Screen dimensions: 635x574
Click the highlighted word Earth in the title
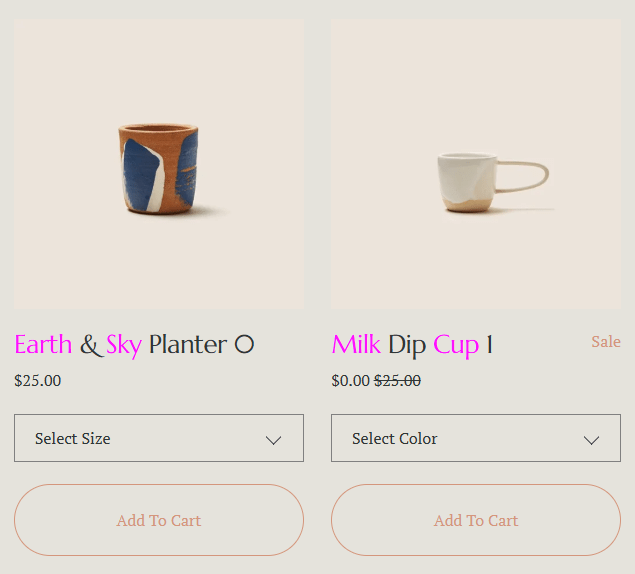(43, 344)
